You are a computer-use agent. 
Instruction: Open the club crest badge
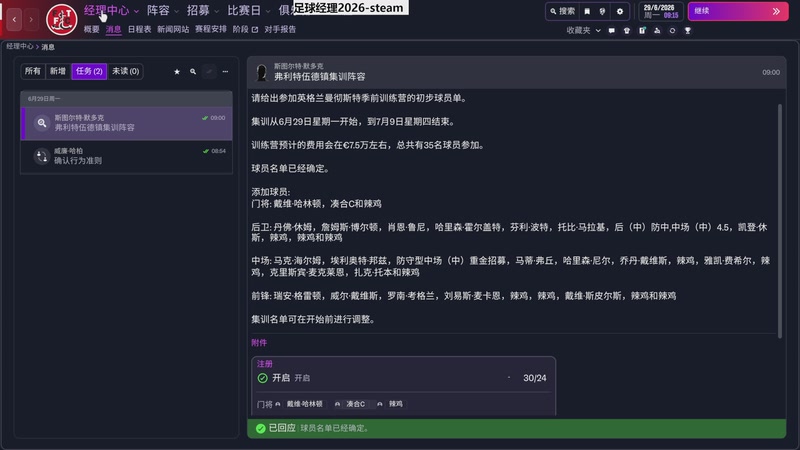click(62, 19)
